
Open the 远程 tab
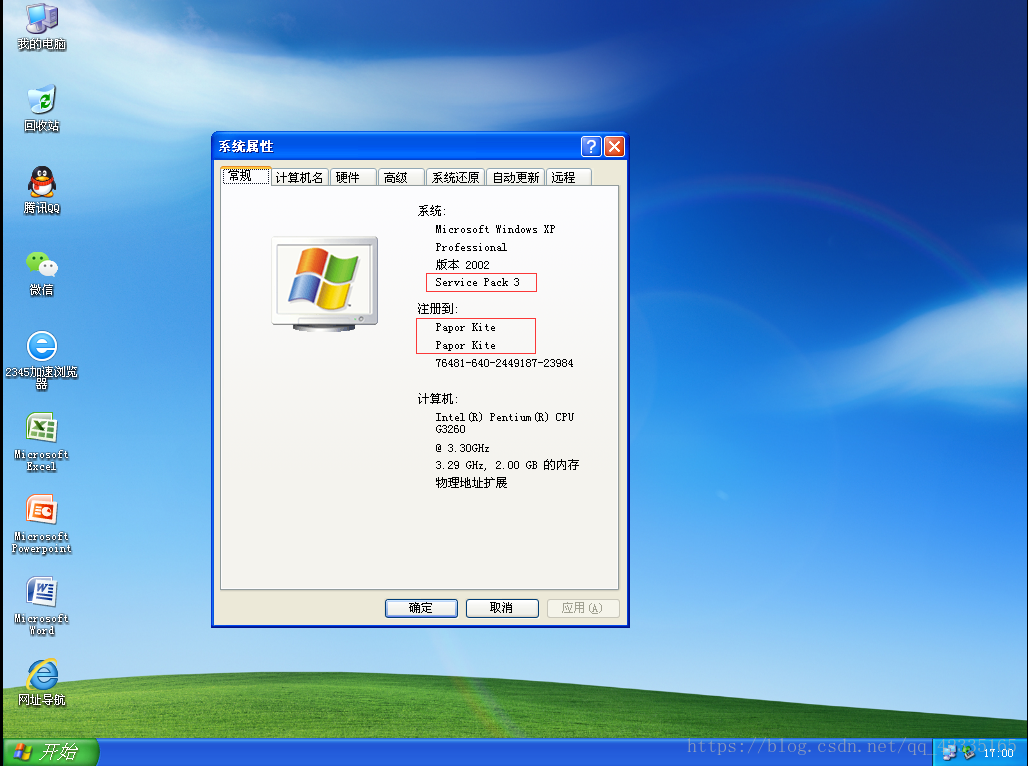click(564, 177)
